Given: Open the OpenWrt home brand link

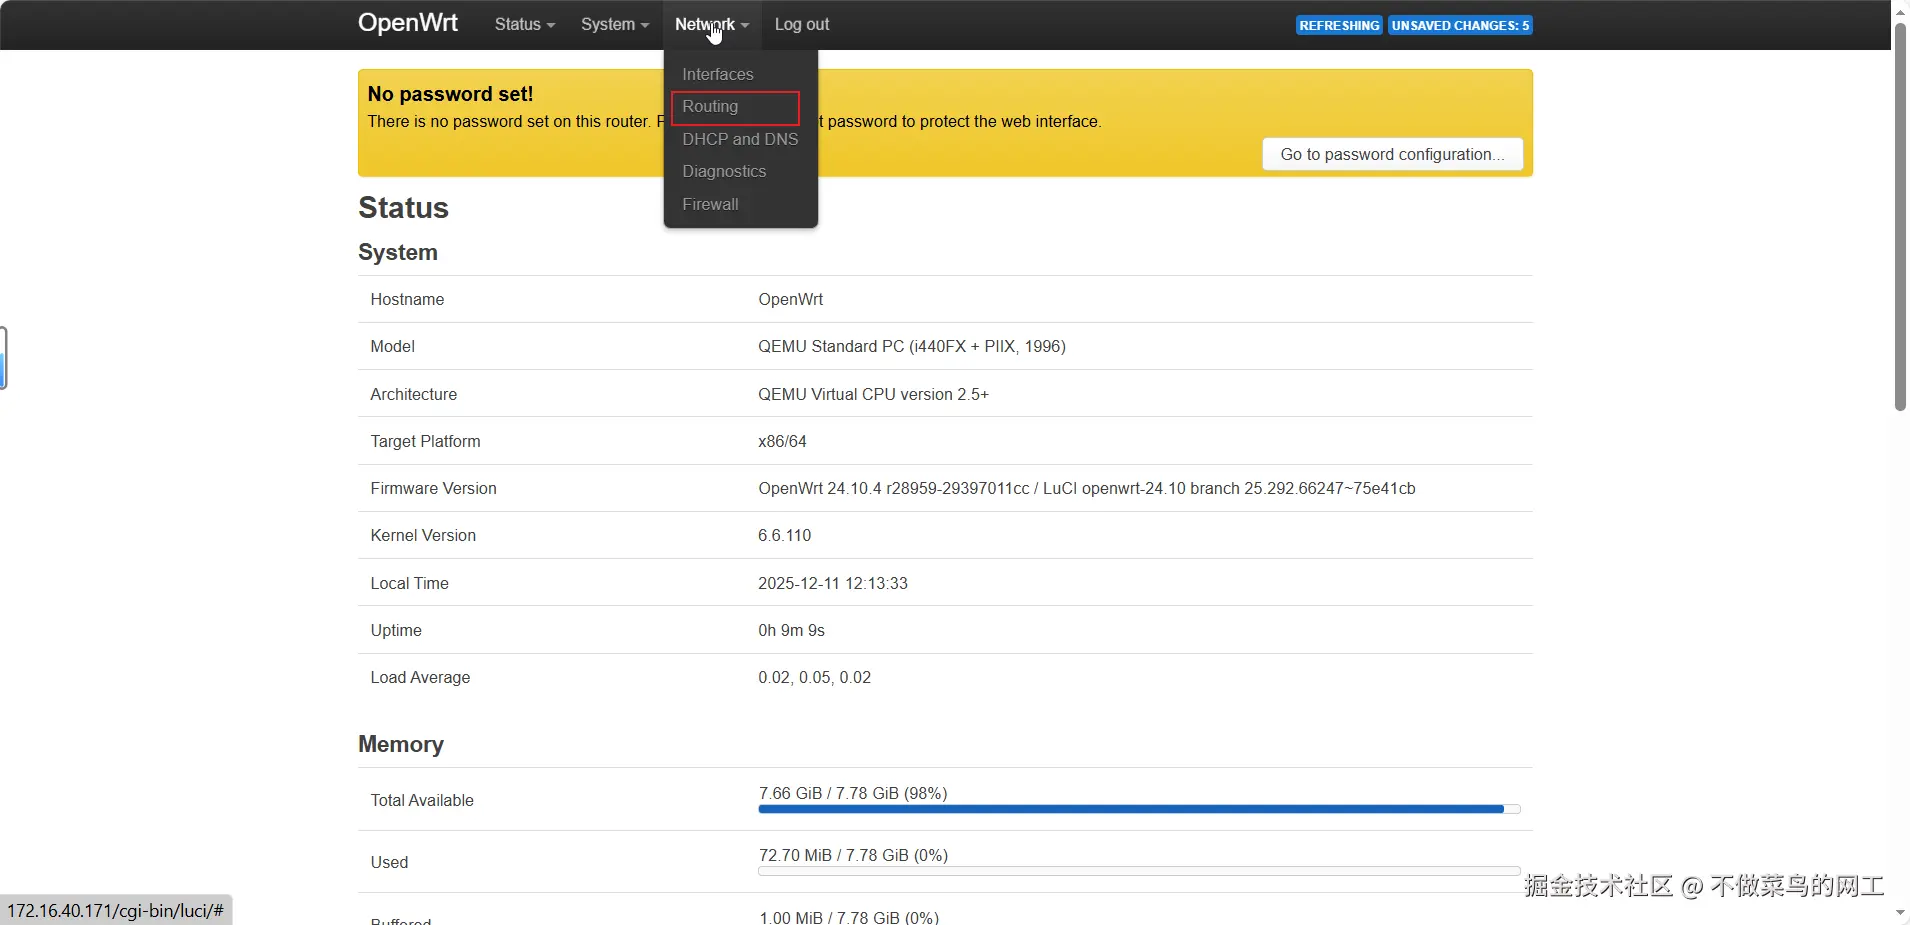Looking at the screenshot, I should [x=407, y=23].
